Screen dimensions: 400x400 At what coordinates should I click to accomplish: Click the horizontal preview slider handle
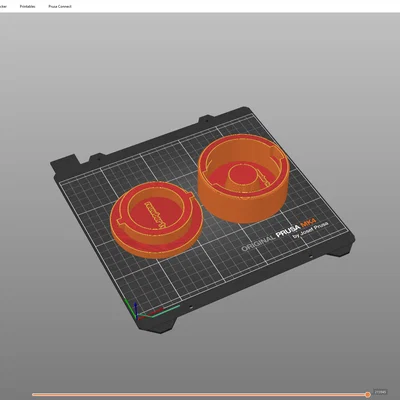(368, 395)
